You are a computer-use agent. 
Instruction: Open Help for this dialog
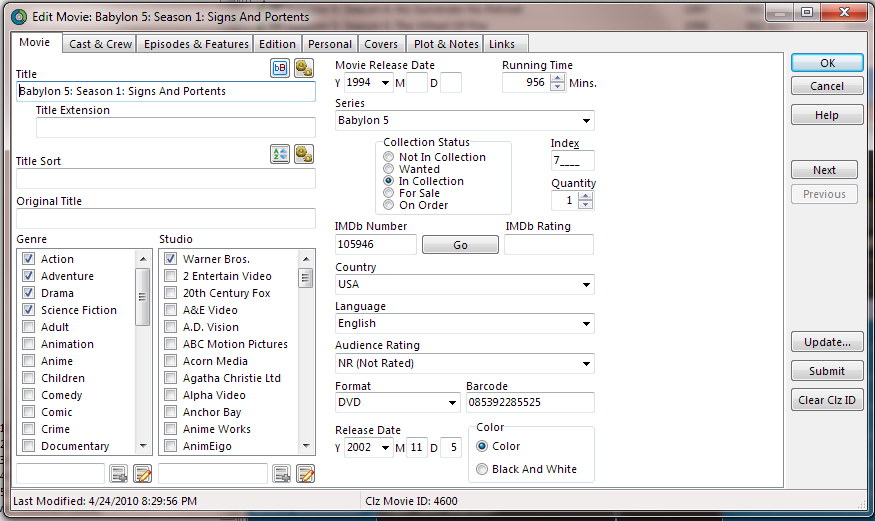tap(827, 115)
